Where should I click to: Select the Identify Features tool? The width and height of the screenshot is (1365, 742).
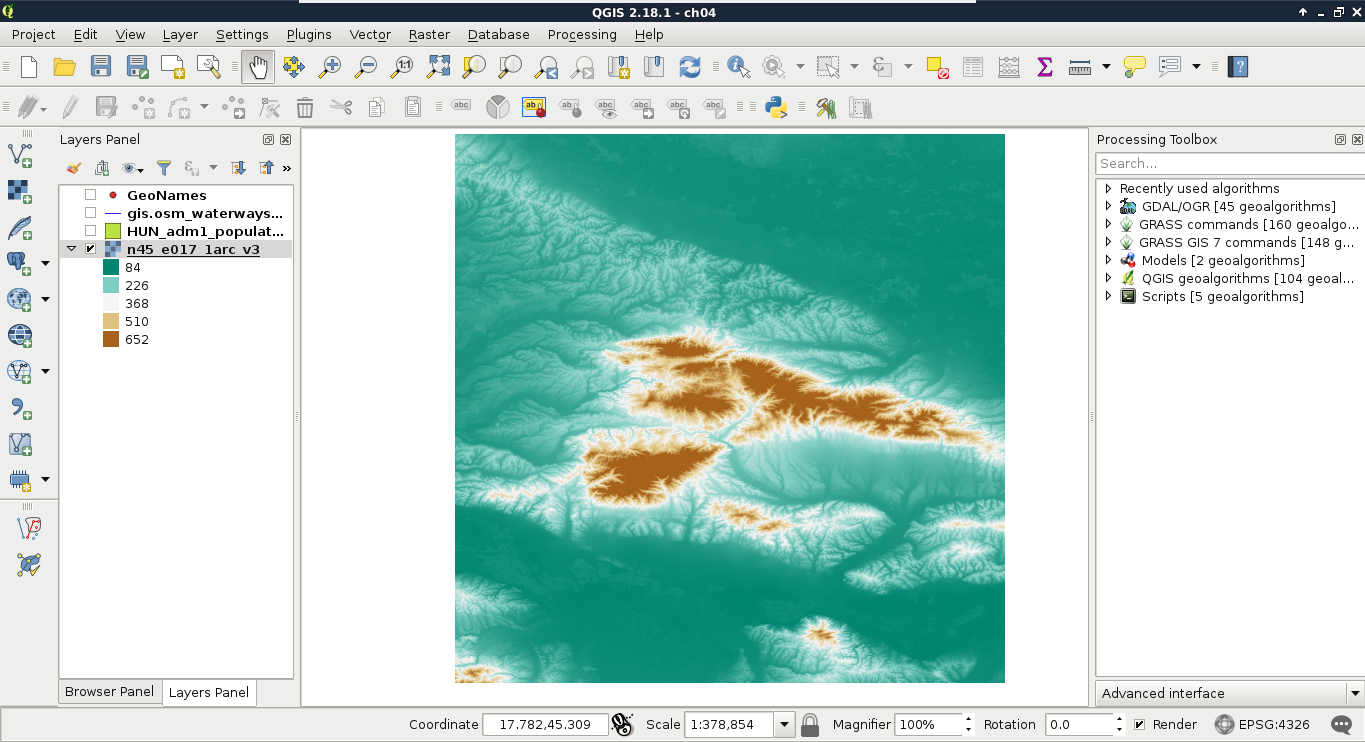[739, 67]
